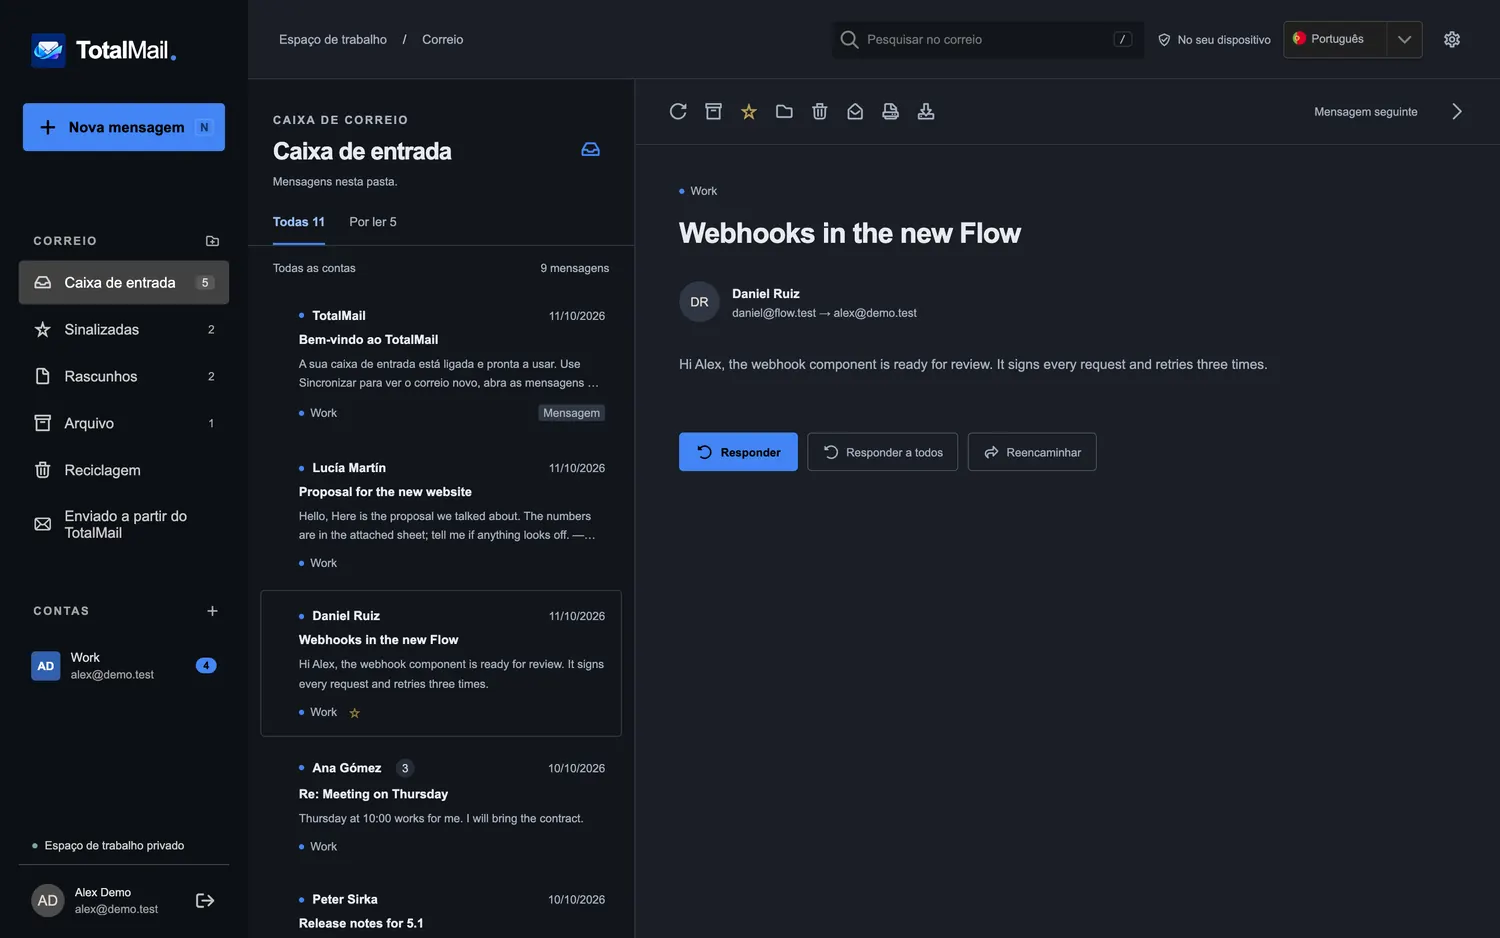Delete the open message with the trash icon

tap(820, 112)
